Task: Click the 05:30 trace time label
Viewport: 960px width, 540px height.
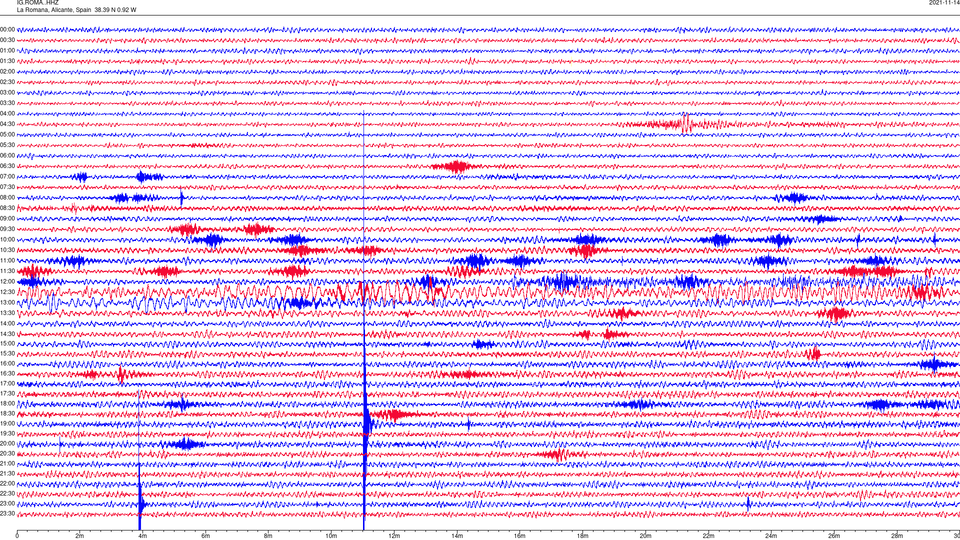Action: point(7,145)
